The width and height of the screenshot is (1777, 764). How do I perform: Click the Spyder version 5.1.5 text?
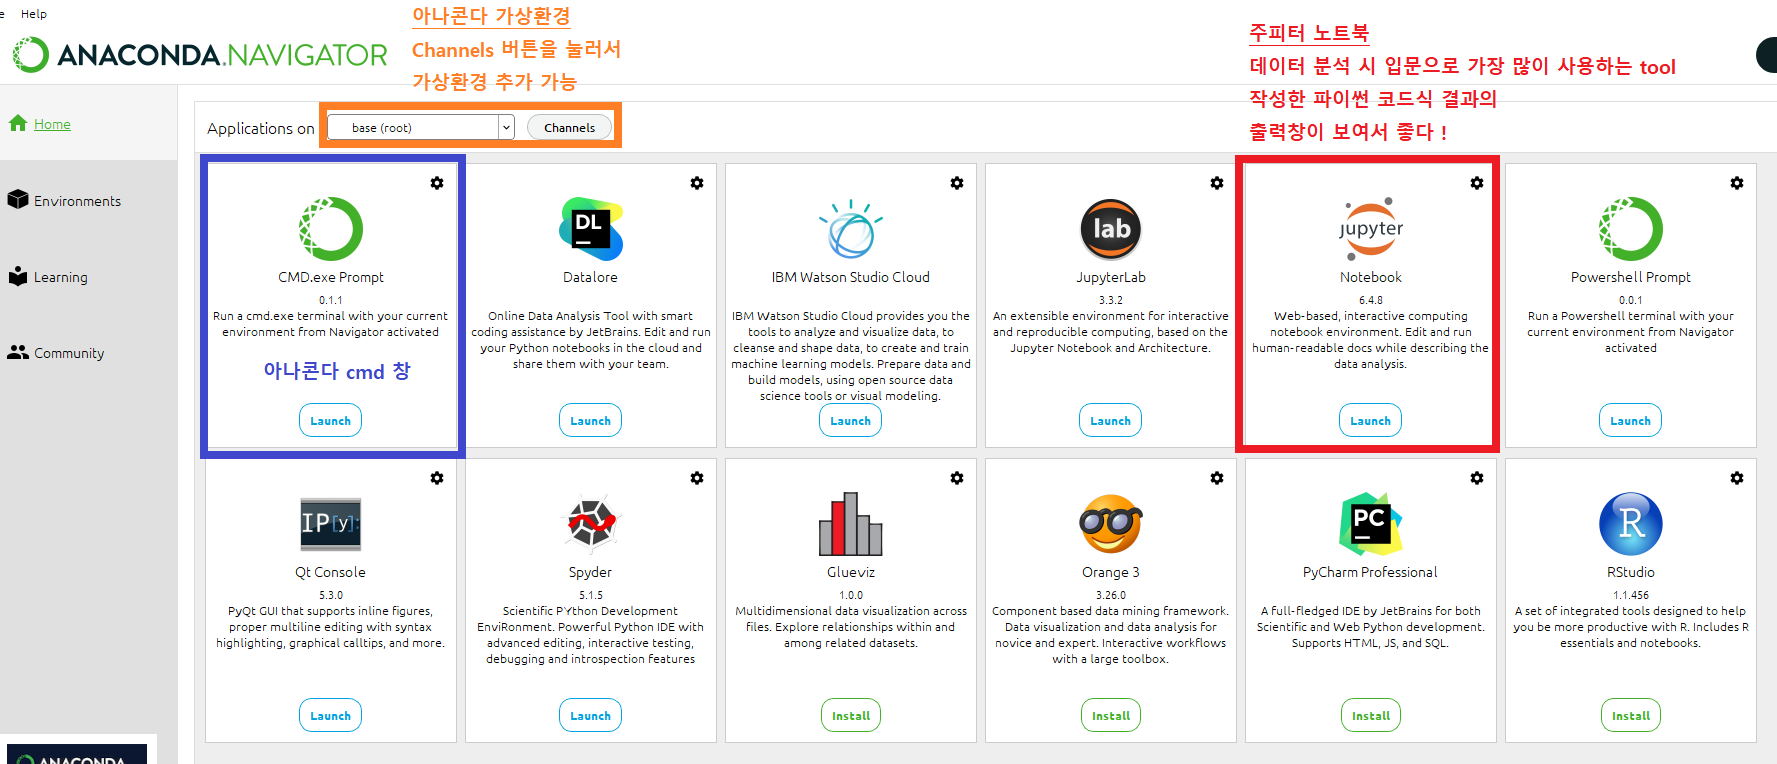pos(591,595)
